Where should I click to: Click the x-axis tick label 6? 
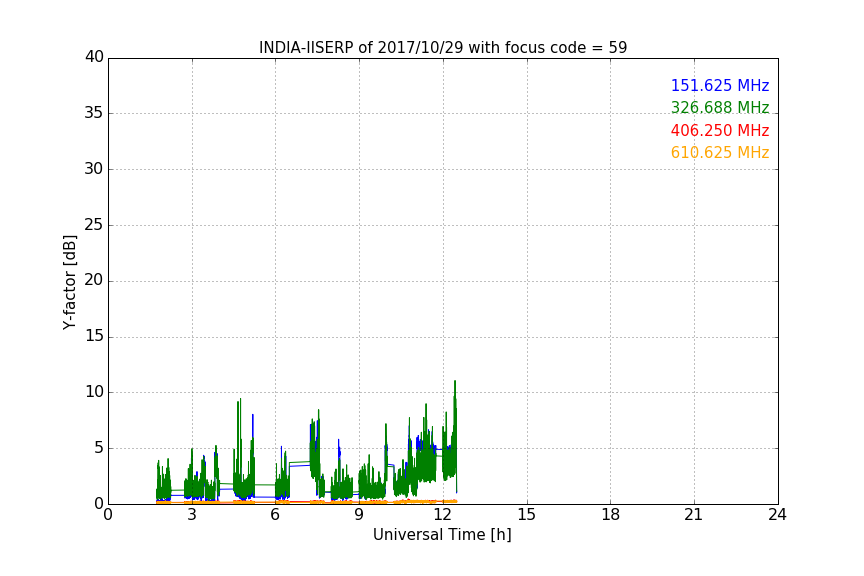pos(275,515)
